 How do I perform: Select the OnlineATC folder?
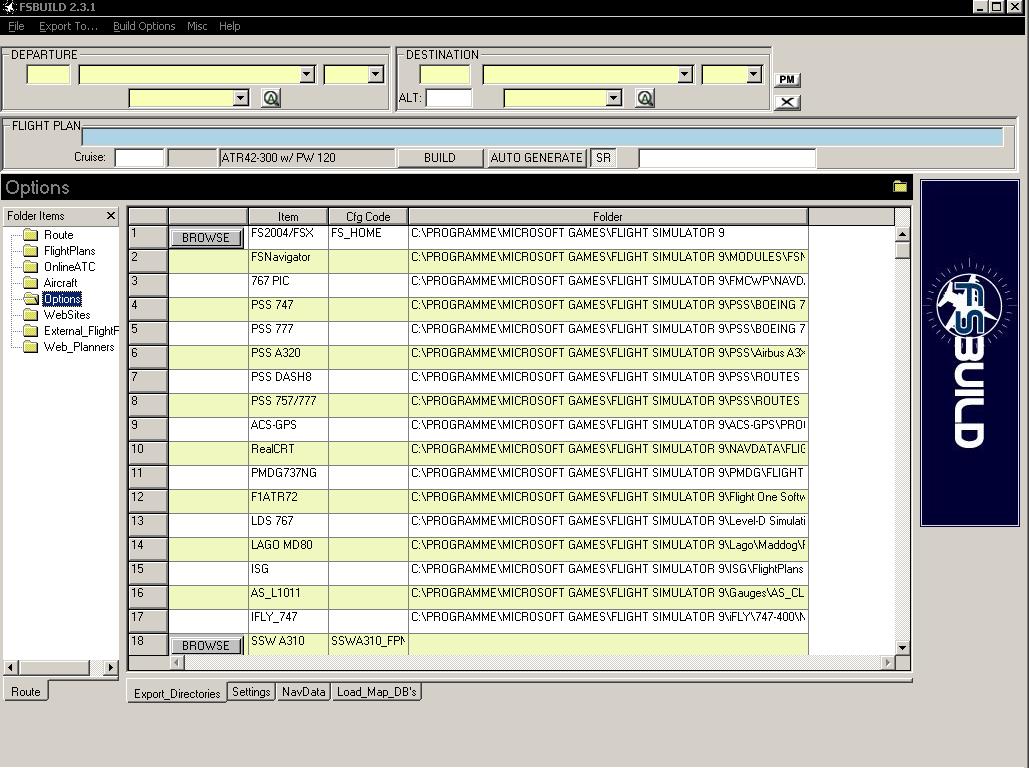coord(70,267)
